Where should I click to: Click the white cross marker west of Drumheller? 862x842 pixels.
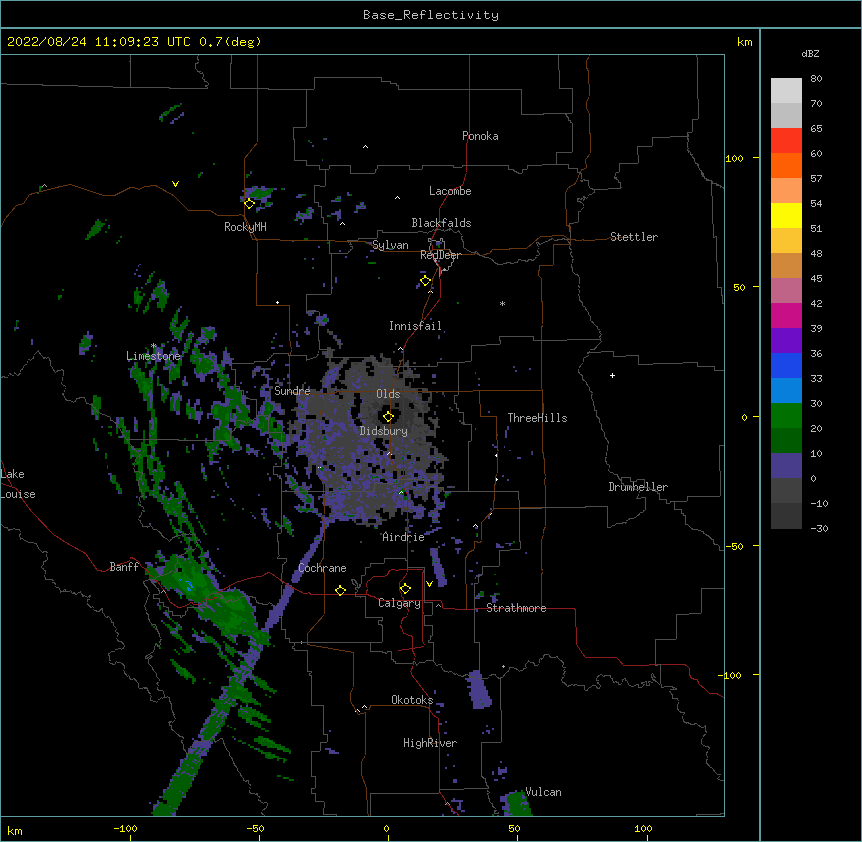coord(612,375)
